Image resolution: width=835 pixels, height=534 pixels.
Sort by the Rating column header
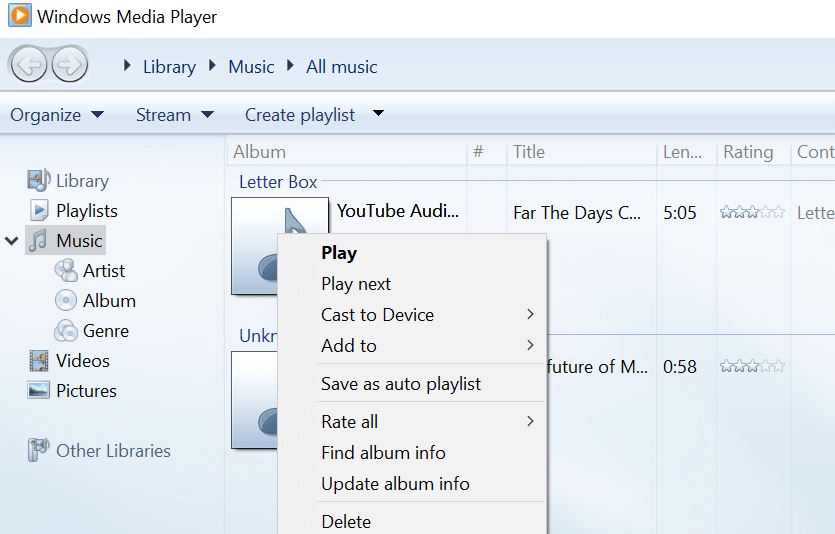(754, 152)
